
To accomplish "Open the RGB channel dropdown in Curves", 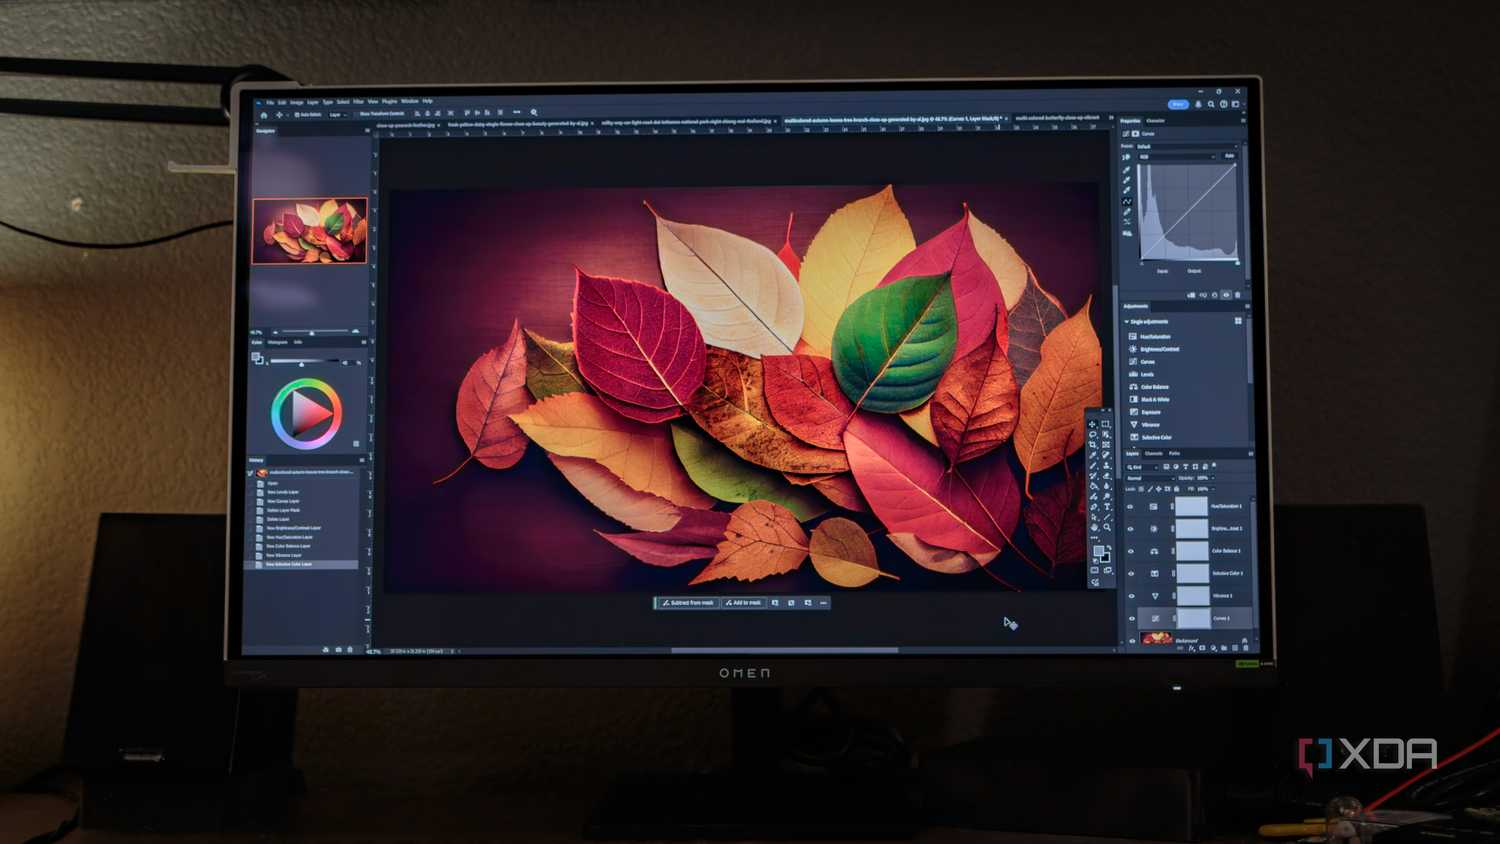I will click(1178, 157).
